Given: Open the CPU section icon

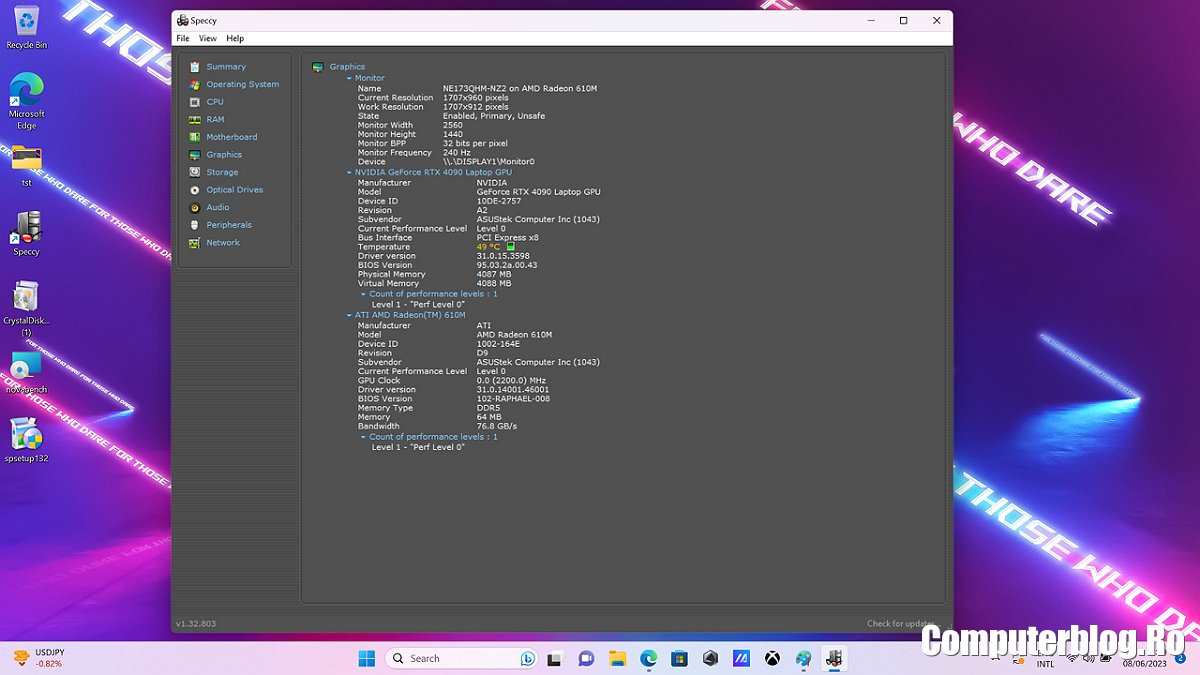Looking at the screenshot, I should 195,102.
